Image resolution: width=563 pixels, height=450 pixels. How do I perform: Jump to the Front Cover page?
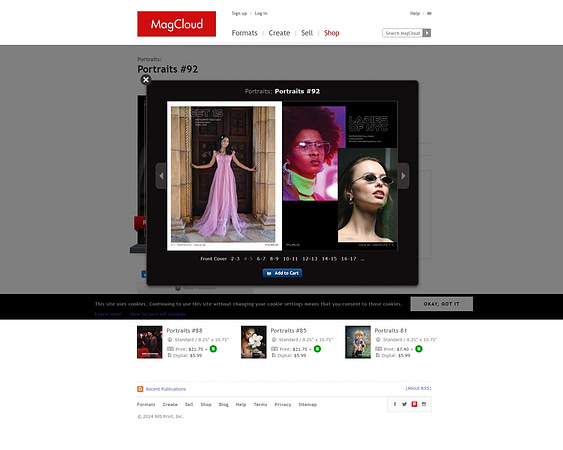(213, 259)
